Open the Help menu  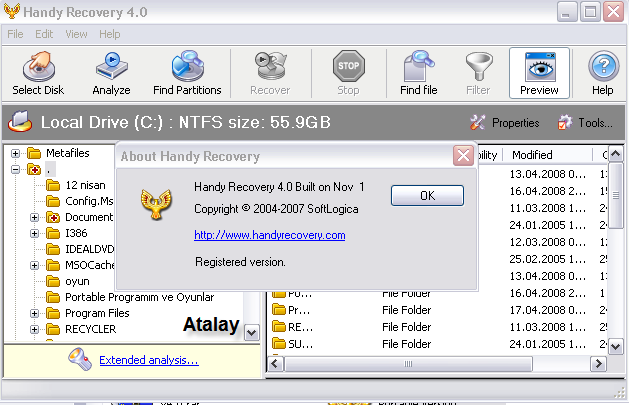110,34
